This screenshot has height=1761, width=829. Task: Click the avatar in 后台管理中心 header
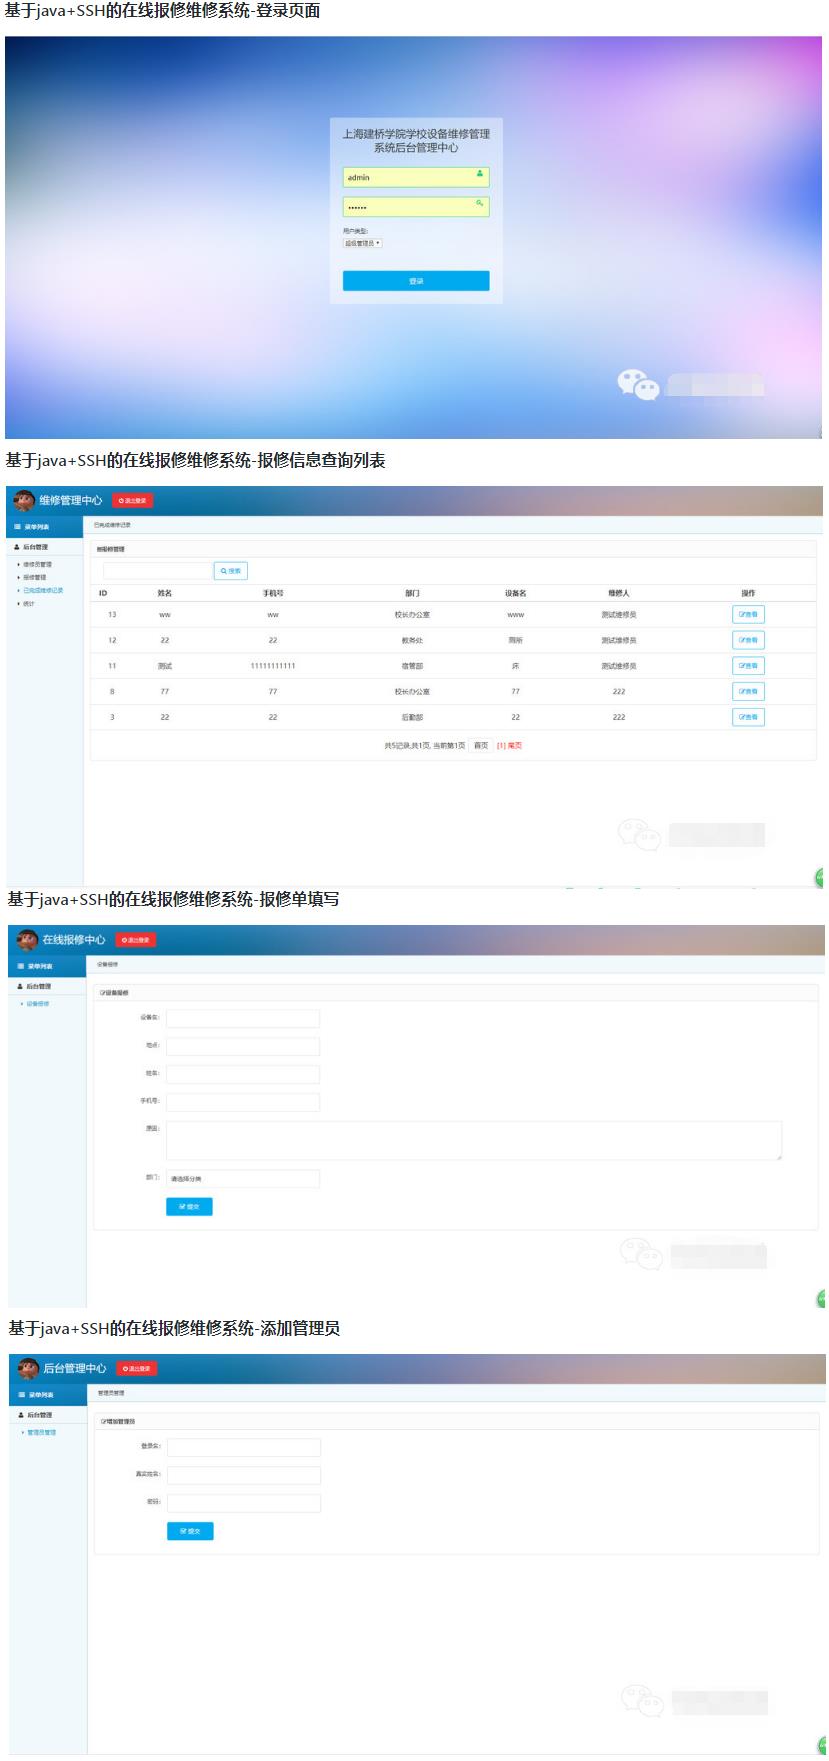click(28, 1368)
